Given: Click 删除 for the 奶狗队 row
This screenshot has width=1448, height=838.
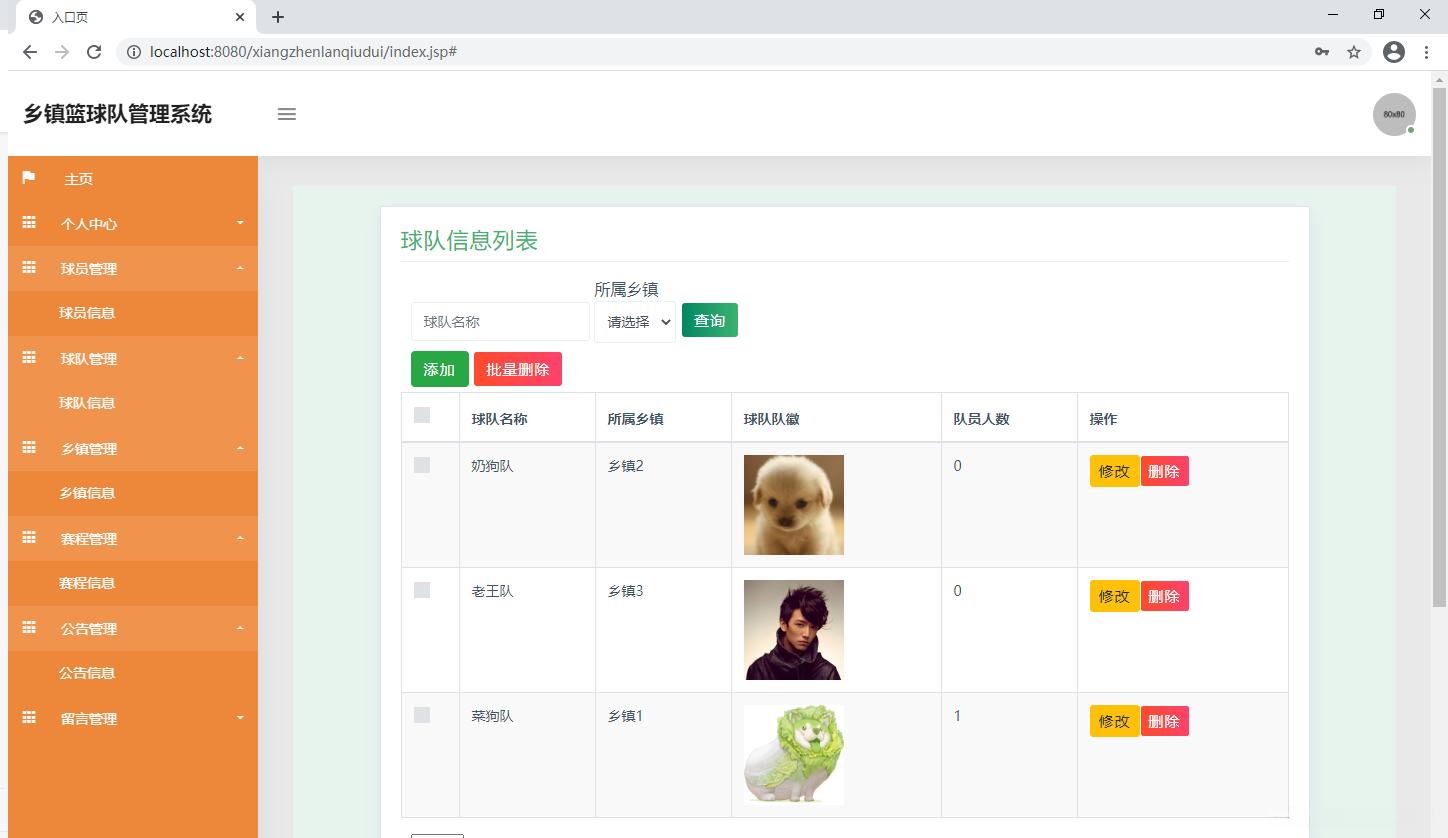Looking at the screenshot, I should 1164,471.
